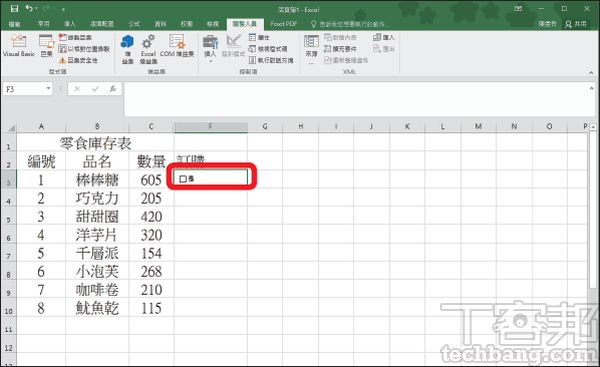Click the Redo arrow

pos(46,8)
